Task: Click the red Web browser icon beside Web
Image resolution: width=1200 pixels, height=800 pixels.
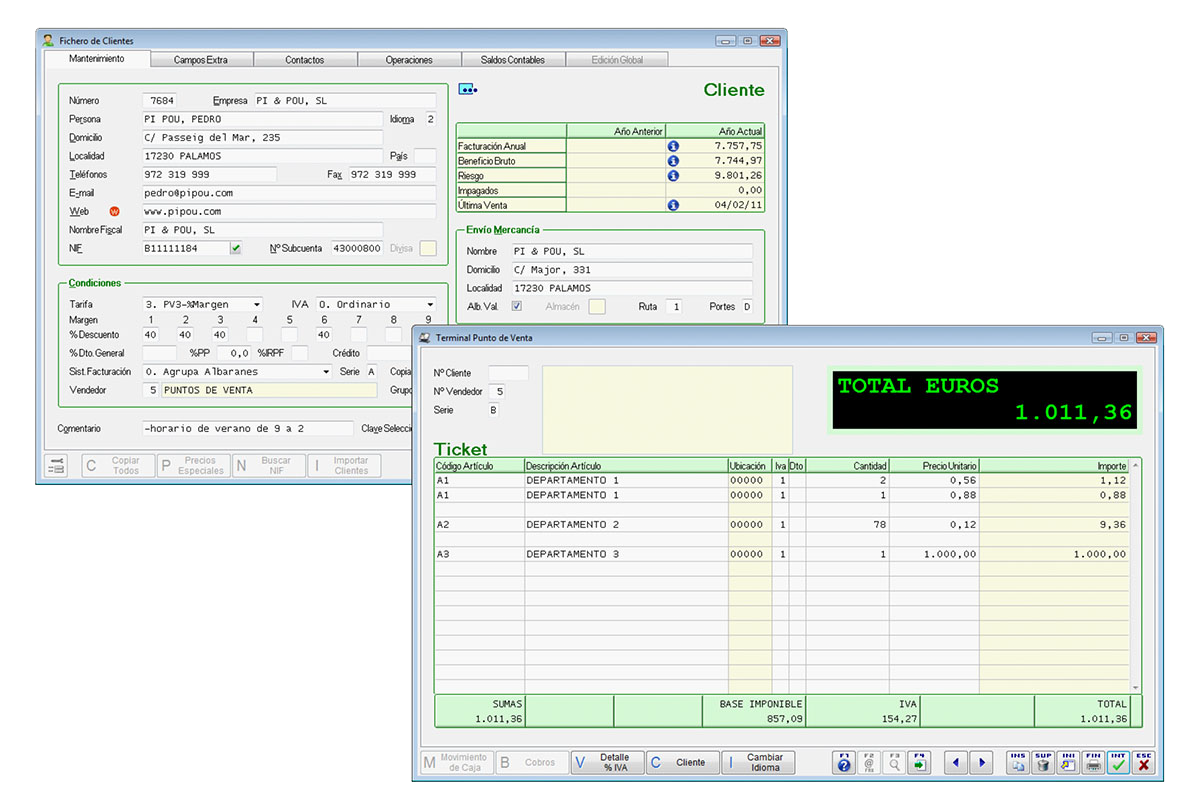Action: tap(113, 212)
